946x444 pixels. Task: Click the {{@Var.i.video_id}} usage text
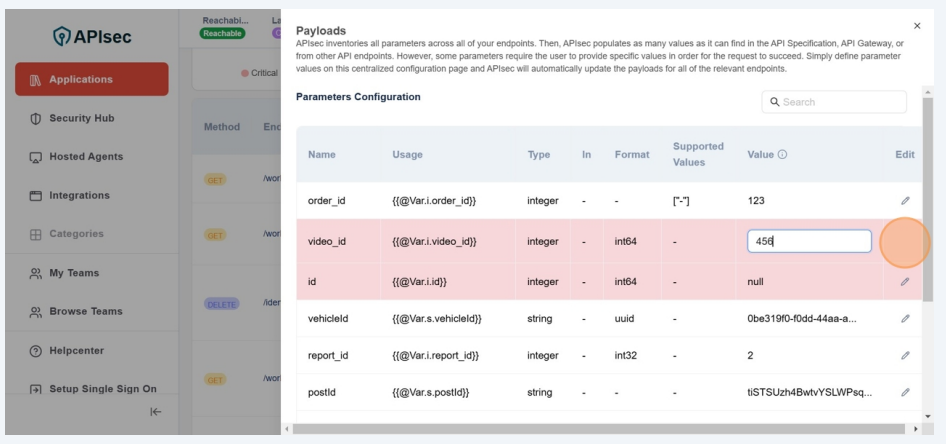coord(434,241)
